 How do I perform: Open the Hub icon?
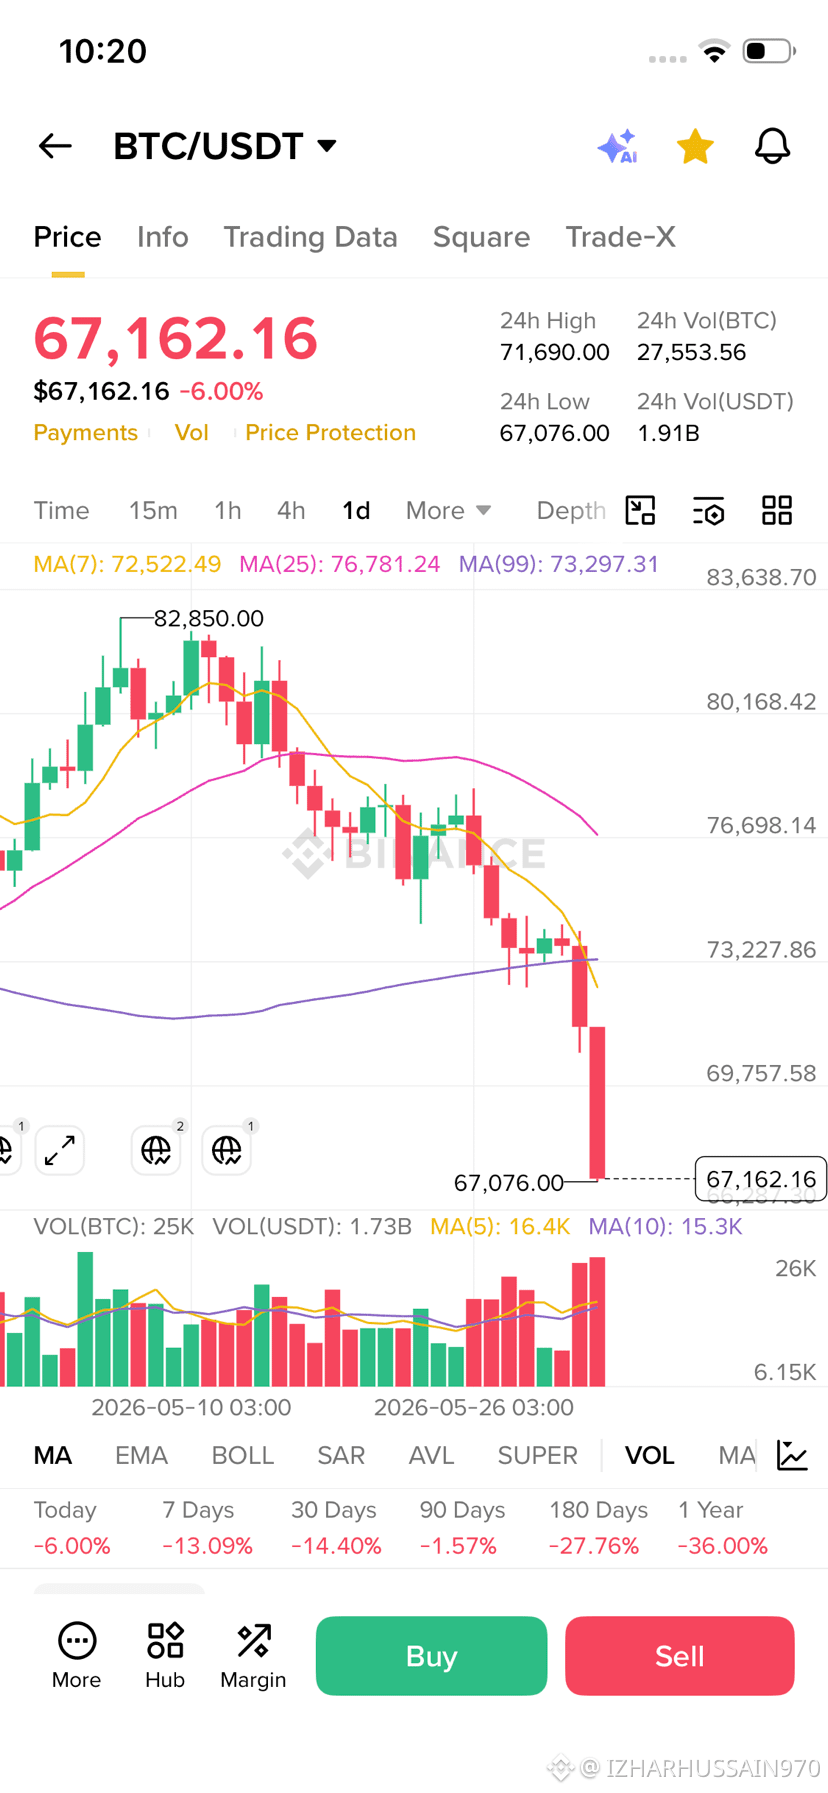click(x=165, y=1655)
